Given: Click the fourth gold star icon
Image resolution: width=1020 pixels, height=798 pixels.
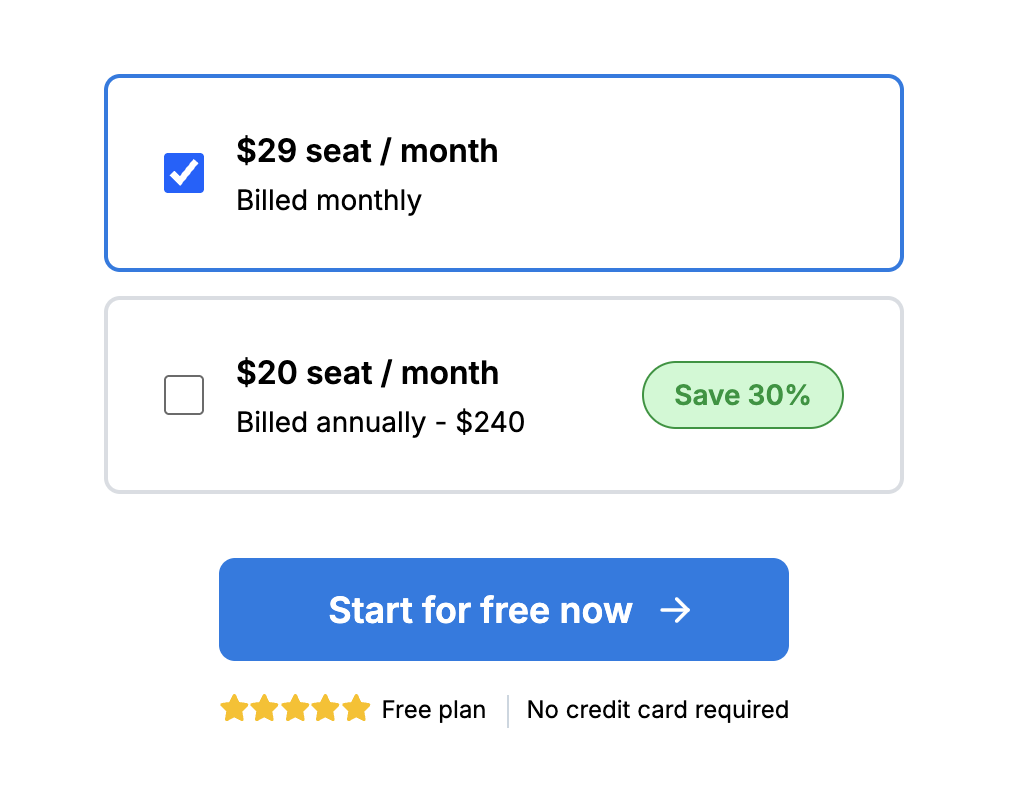Looking at the screenshot, I should 325,709.
